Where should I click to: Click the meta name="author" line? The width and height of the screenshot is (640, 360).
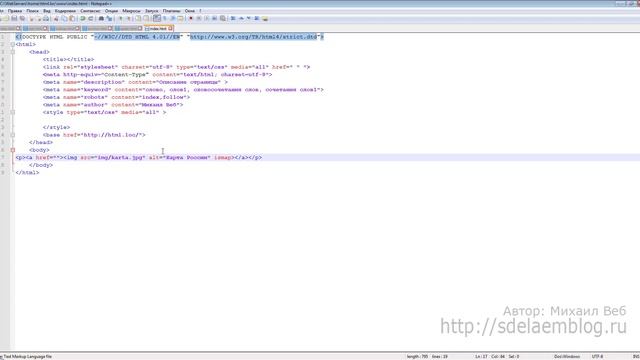113,104
